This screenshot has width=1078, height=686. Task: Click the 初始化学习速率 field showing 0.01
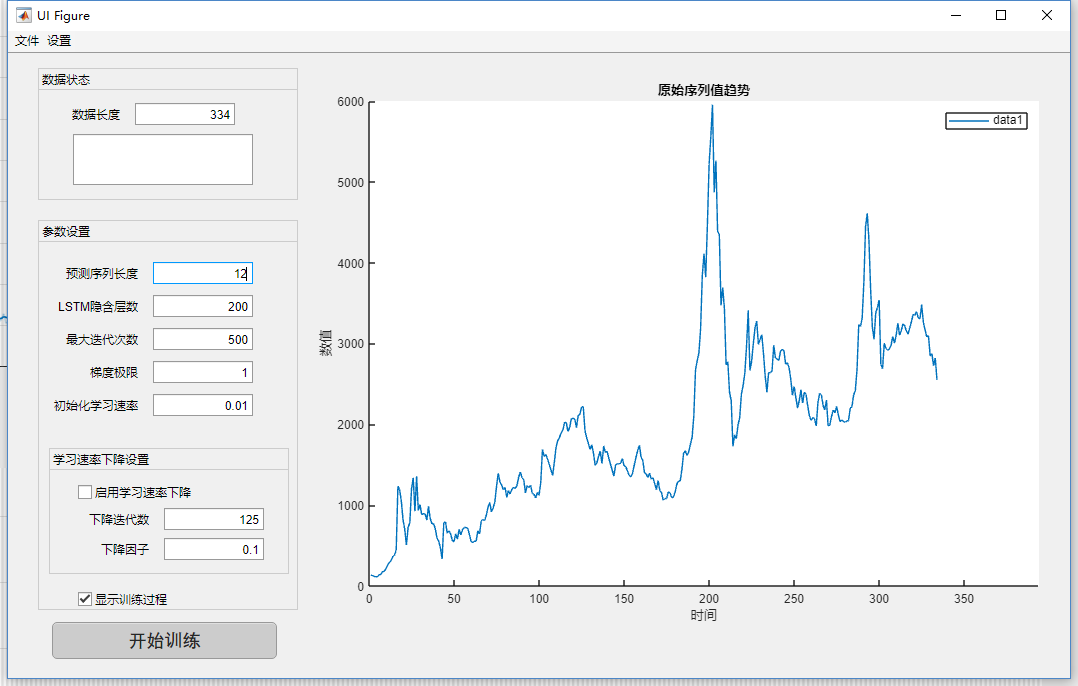pyautogui.click(x=203, y=405)
